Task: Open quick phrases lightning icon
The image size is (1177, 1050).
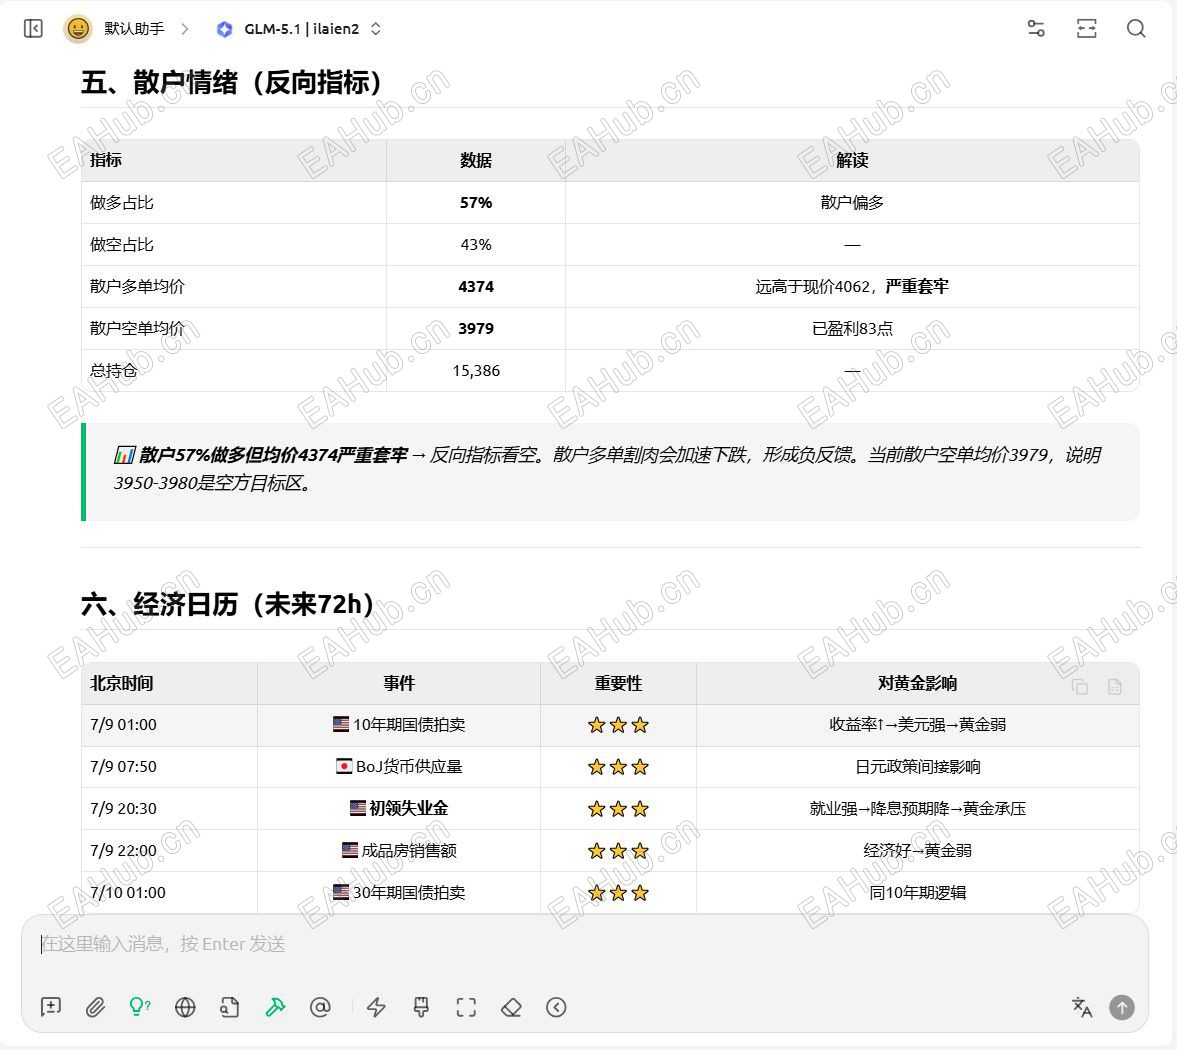Action: 376,1007
